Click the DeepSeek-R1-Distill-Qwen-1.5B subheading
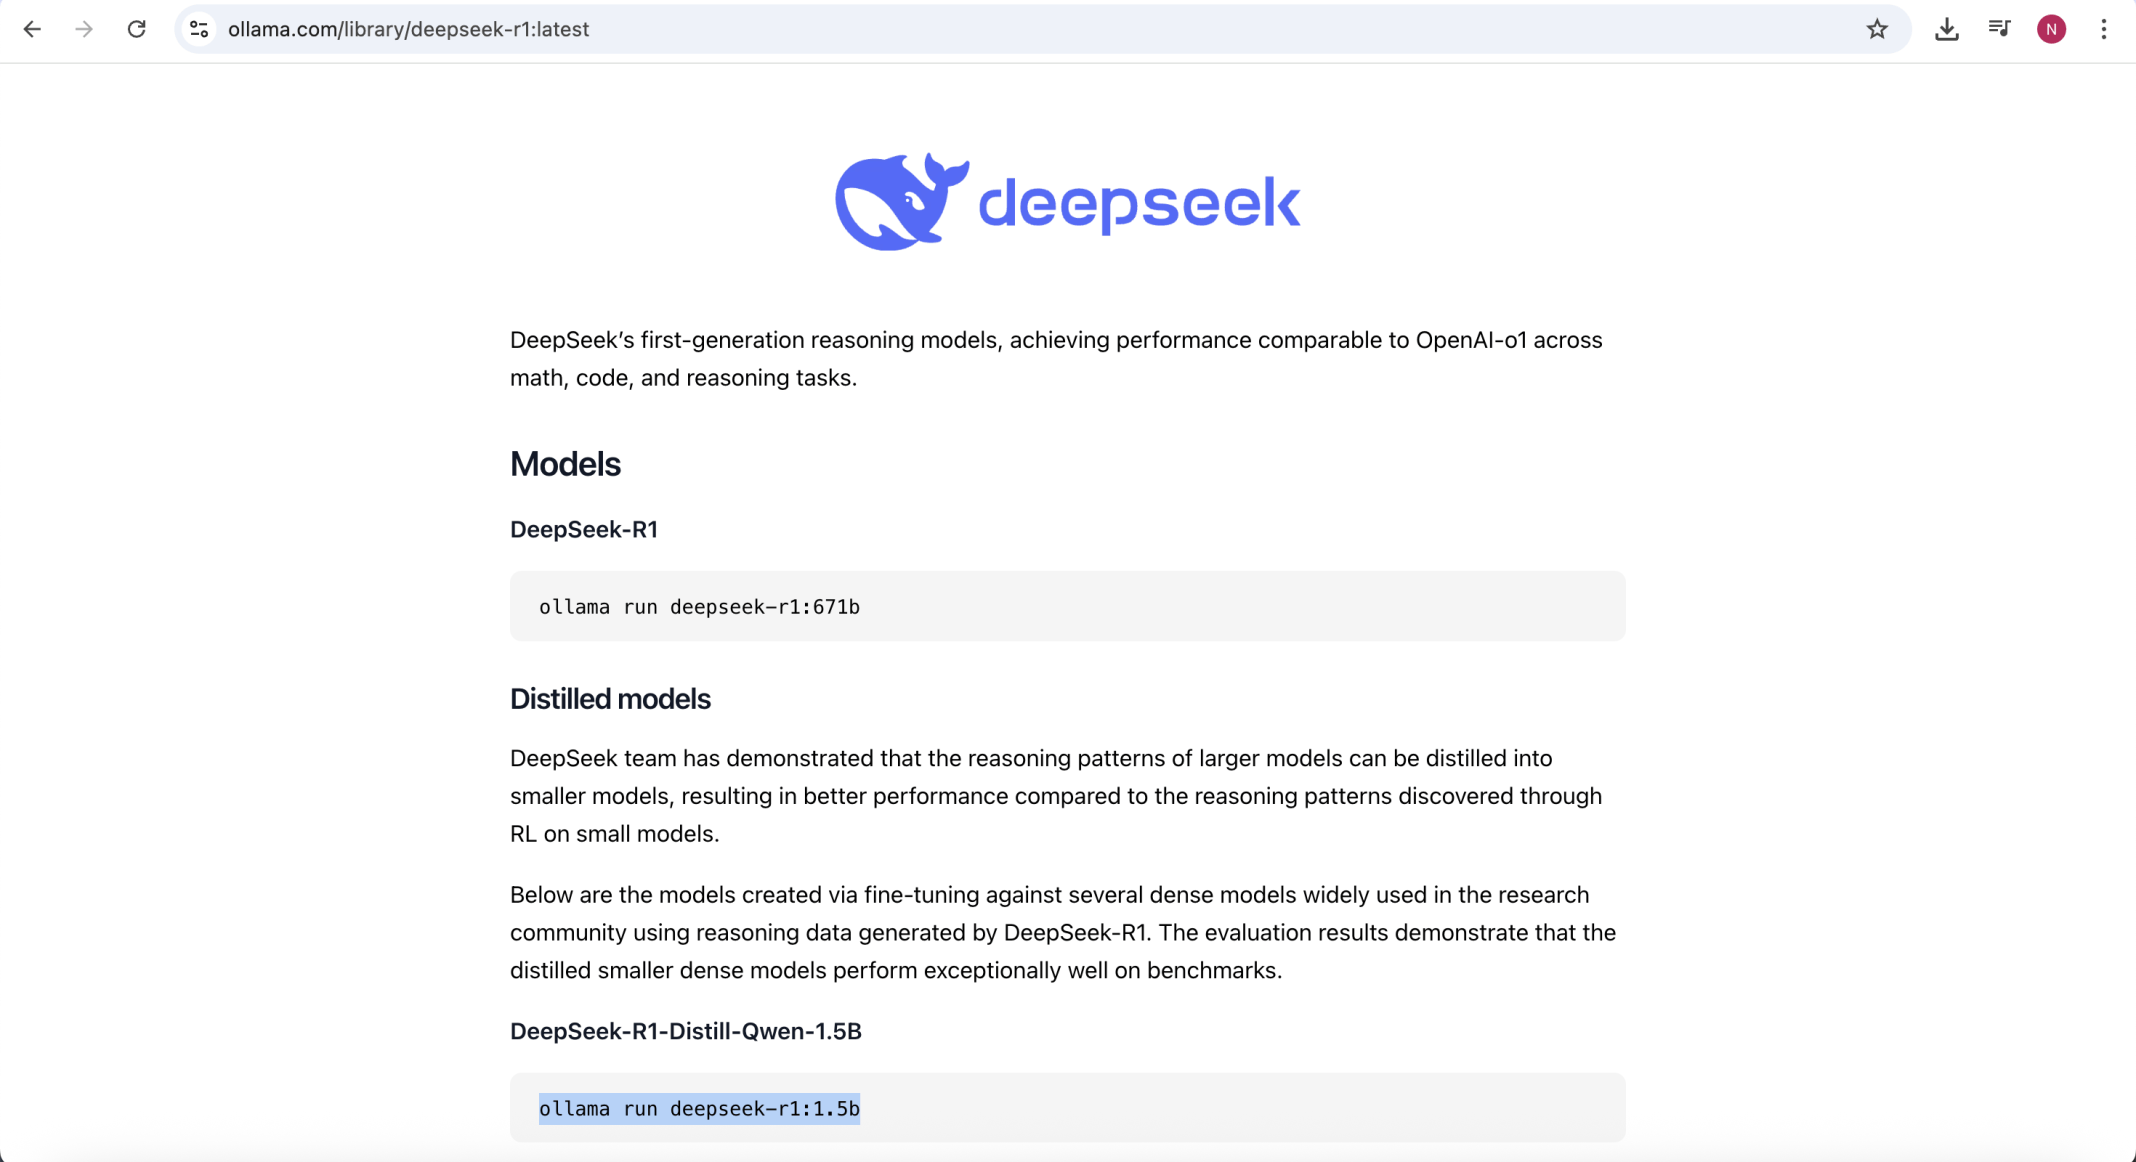2136x1162 pixels. point(685,1031)
